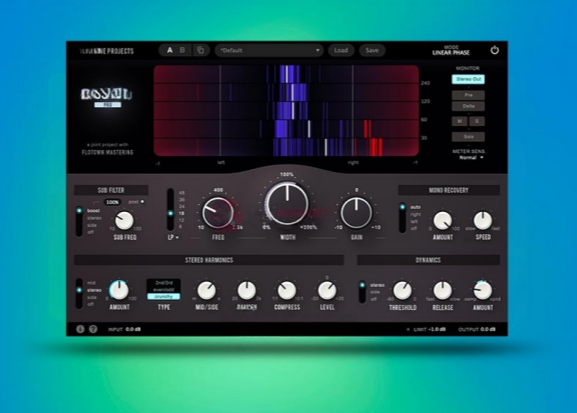Select mid in Stereo Harmonics mode
This screenshot has width=577, height=413.
(91, 283)
